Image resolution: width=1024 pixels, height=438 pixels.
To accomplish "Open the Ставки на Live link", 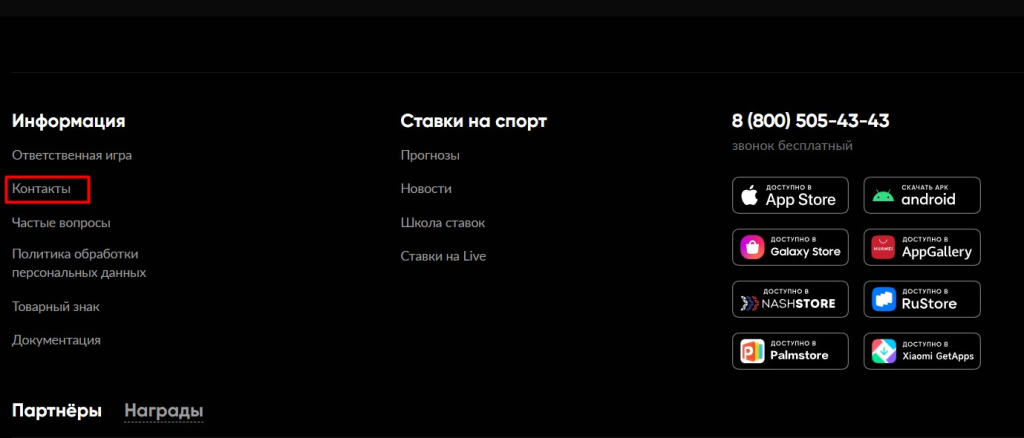I will [443, 257].
